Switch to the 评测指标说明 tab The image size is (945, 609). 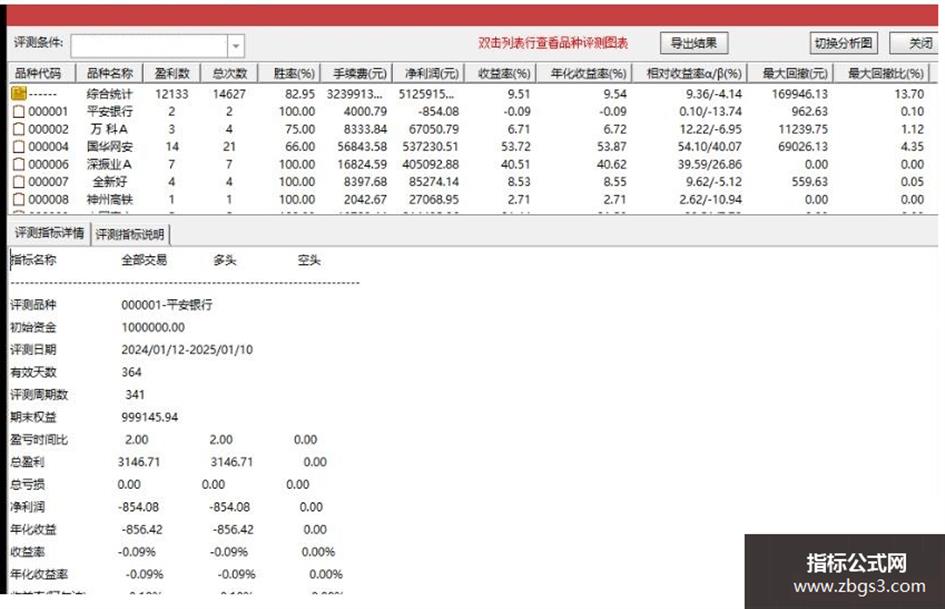coord(130,234)
